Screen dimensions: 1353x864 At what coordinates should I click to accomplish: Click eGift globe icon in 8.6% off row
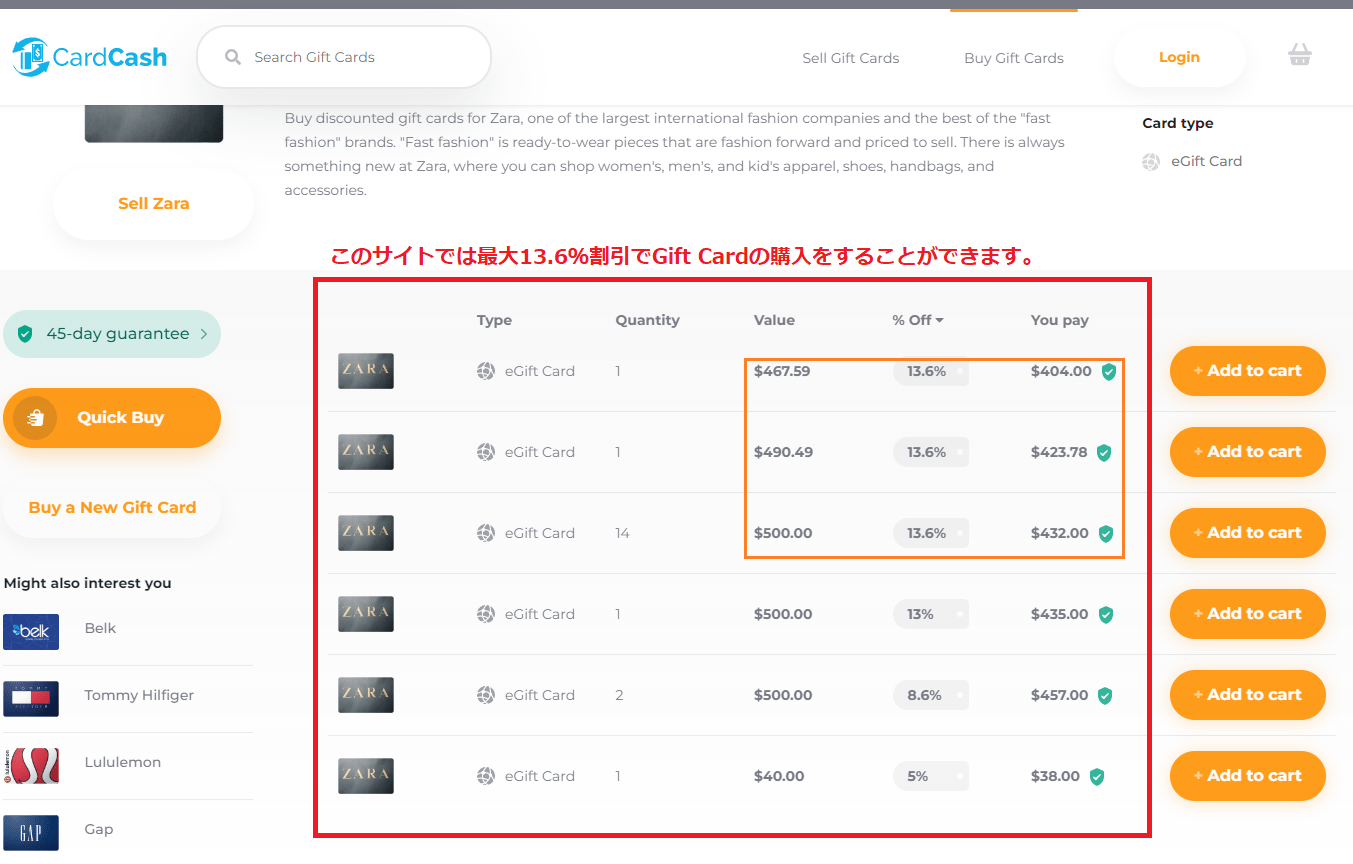click(x=486, y=695)
